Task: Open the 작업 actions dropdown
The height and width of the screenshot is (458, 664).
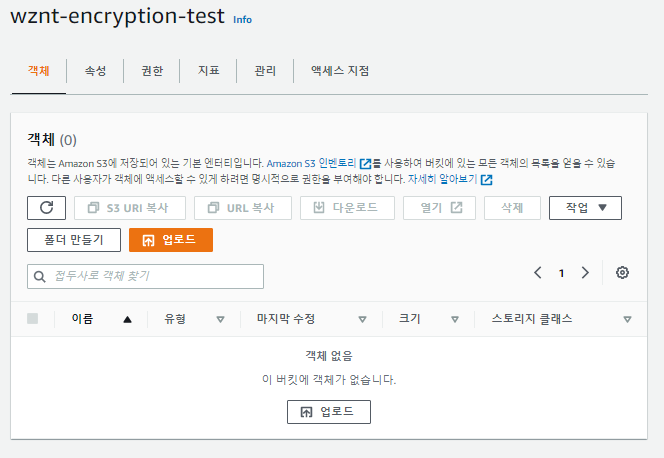Action: coord(585,208)
